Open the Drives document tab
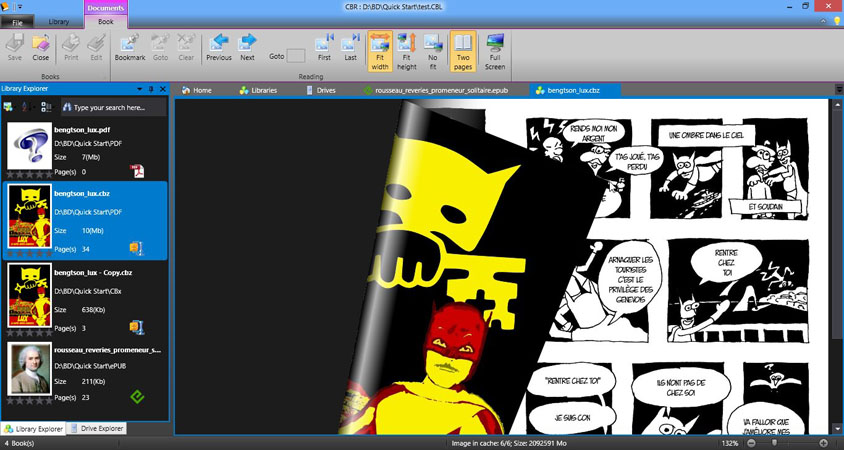The height and width of the screenshot is (450, 844). coord(321,90)
